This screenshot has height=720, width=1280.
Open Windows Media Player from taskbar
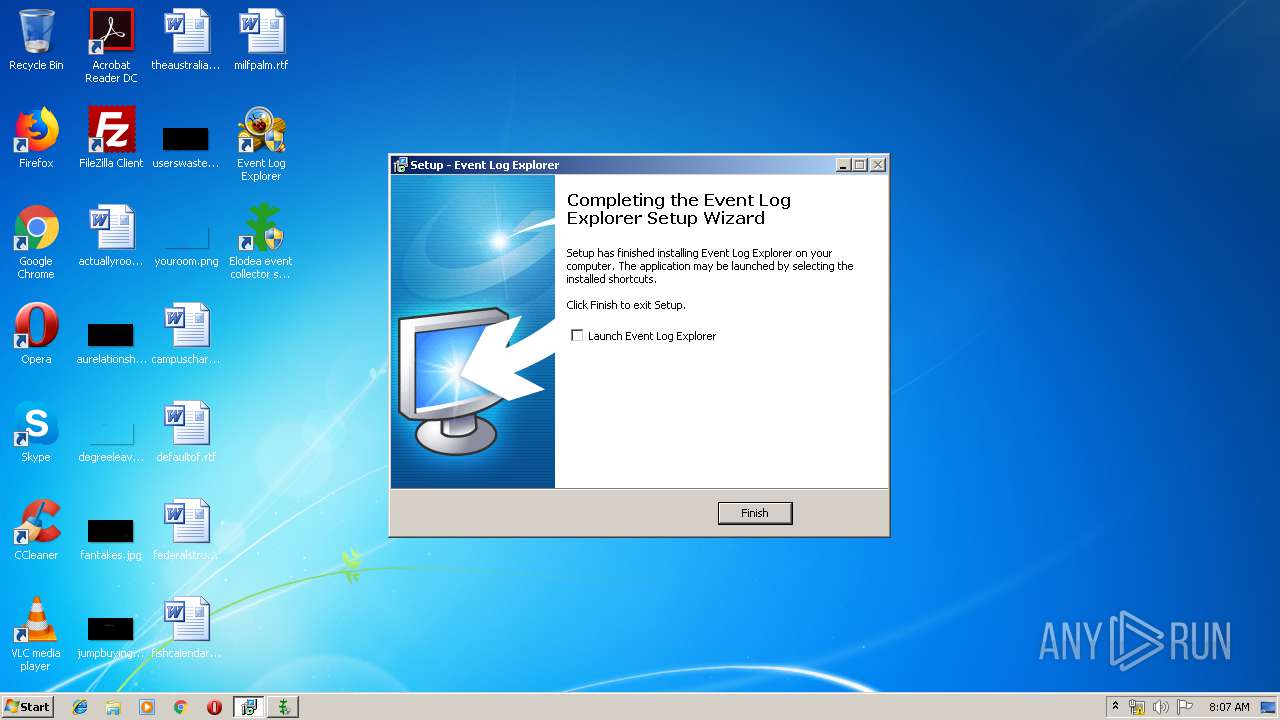(x=147, y=707)
